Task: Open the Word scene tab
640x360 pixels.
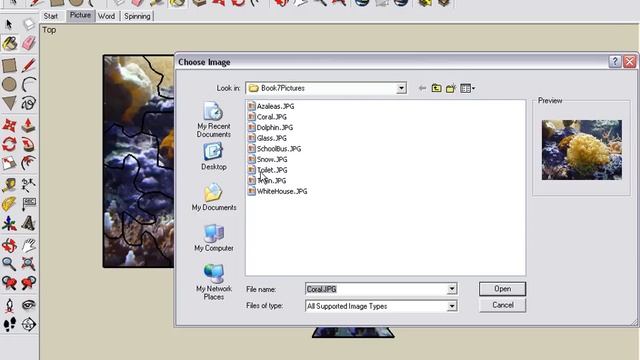Action: pyautogui.click(x=107, y=16)
